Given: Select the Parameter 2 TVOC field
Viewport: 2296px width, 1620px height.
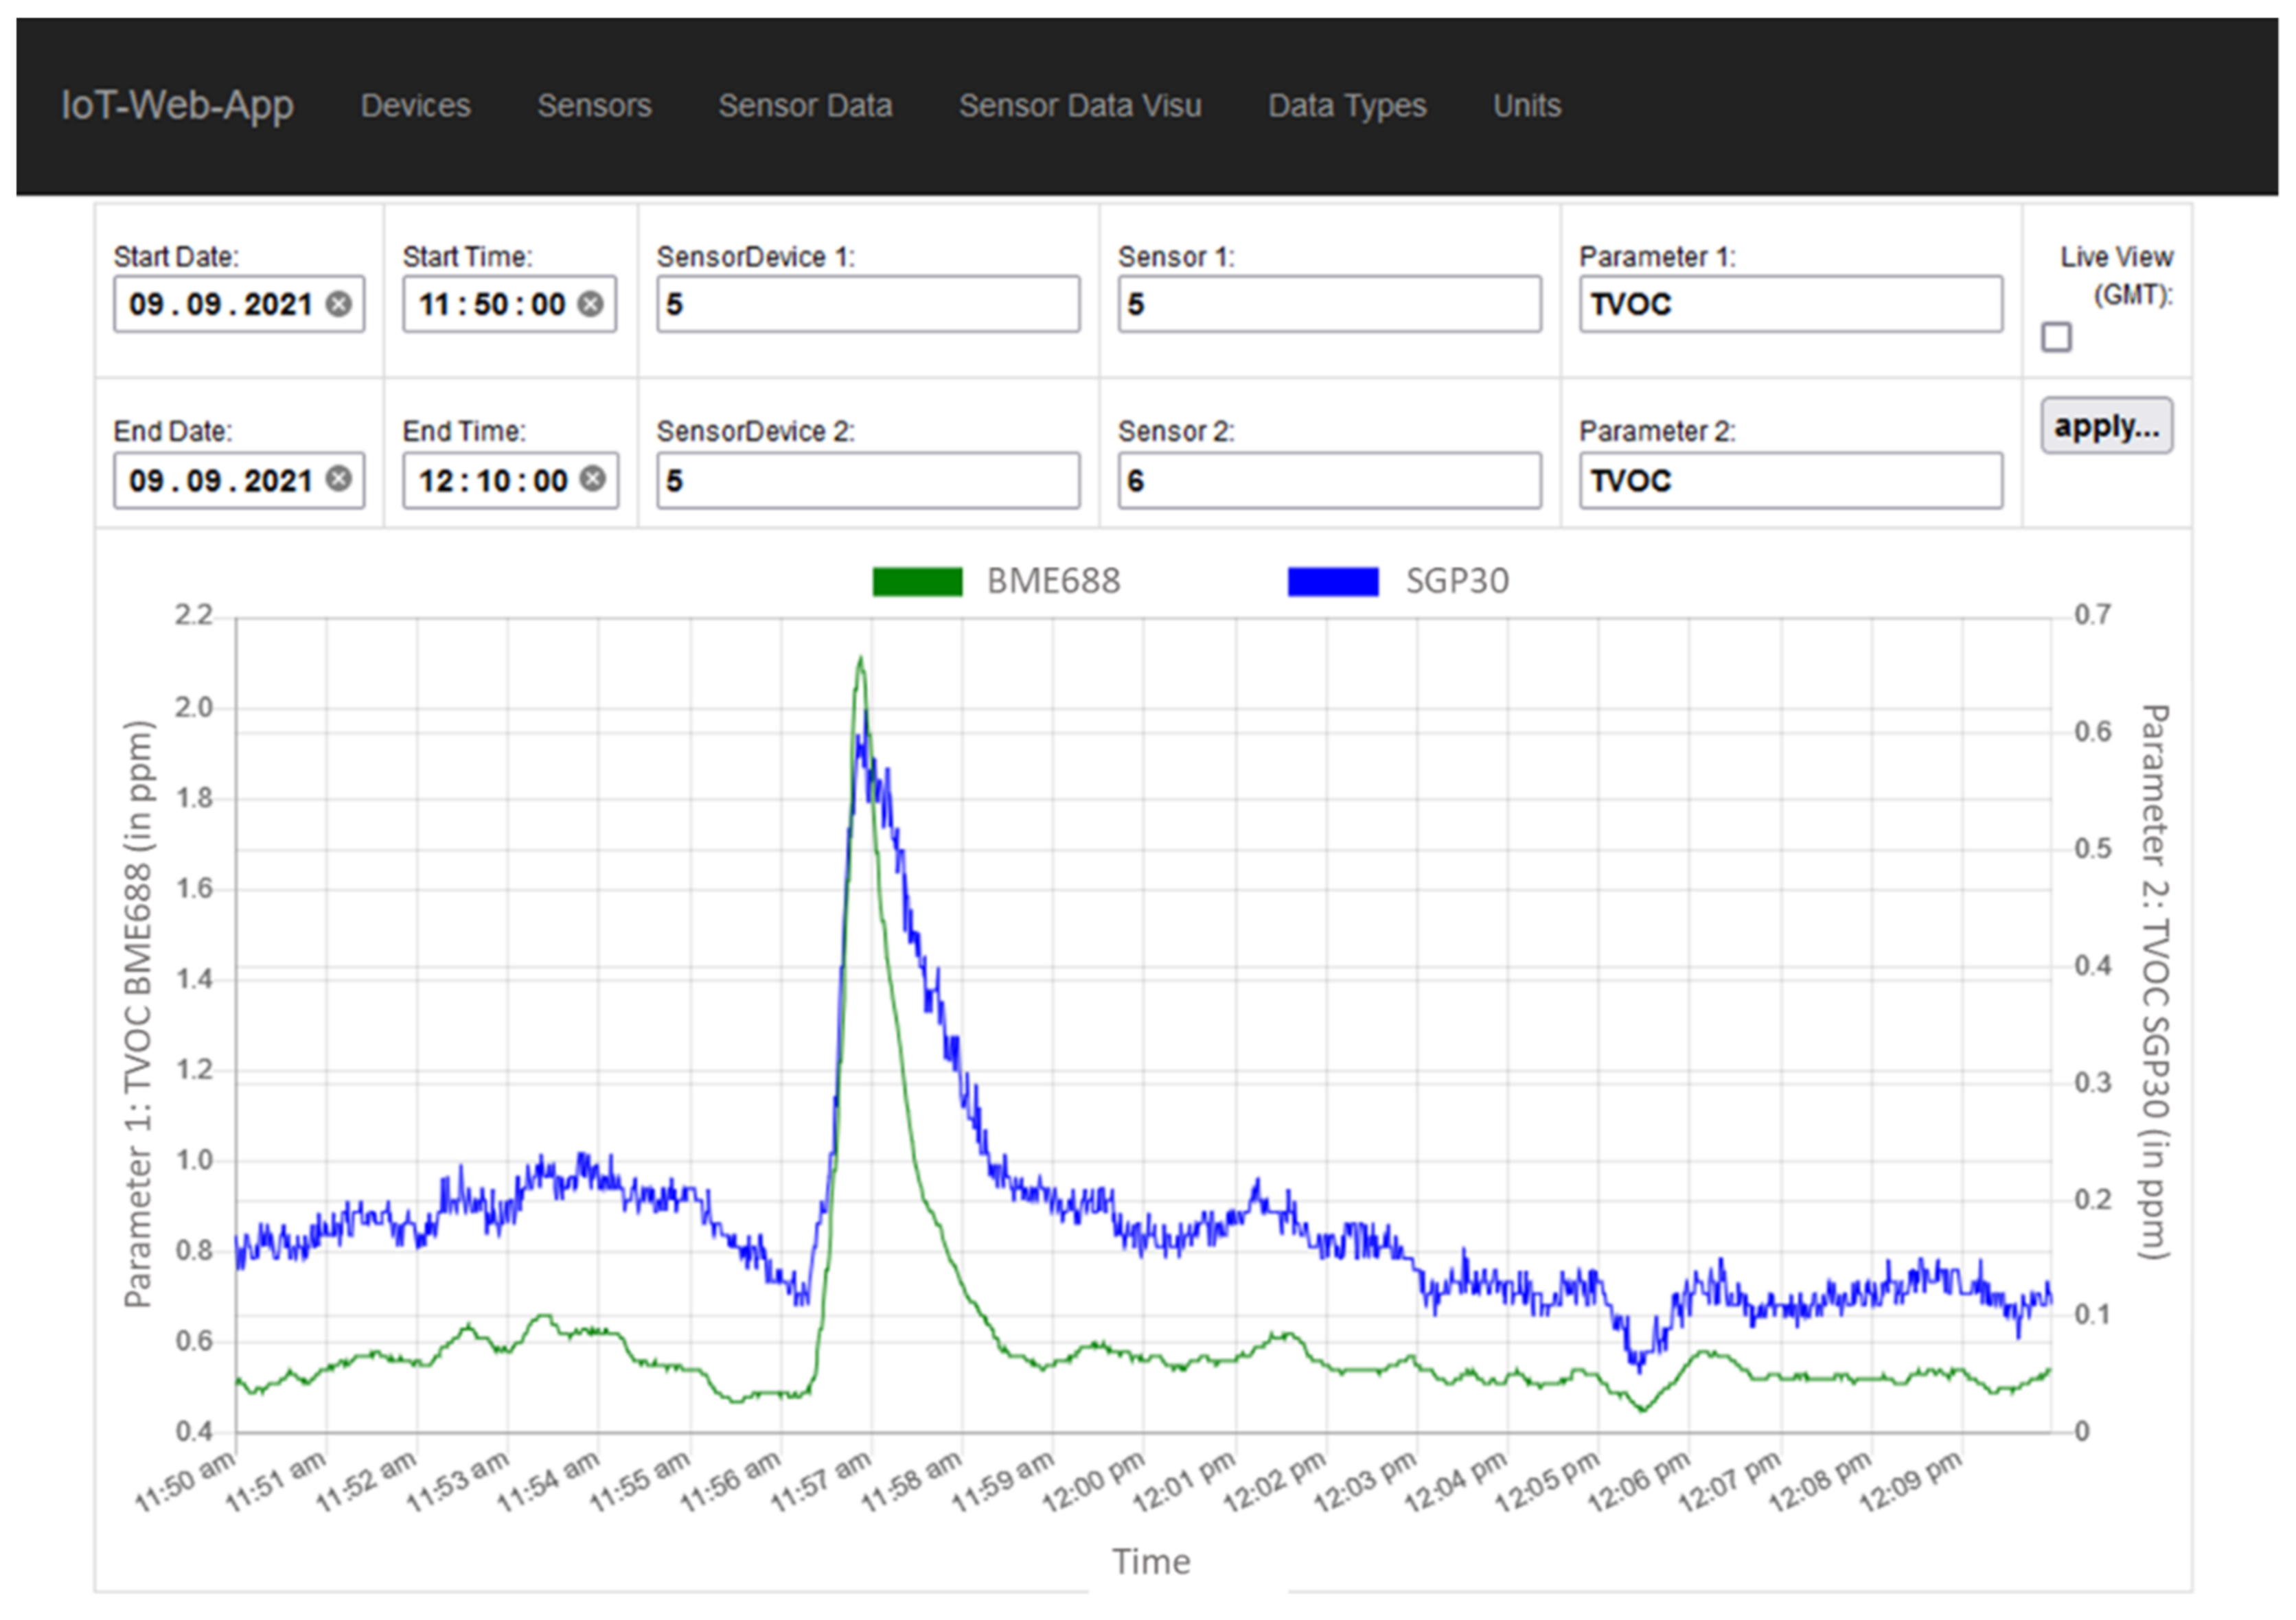Looking at the screenshot, I should tap(1790, 481).
